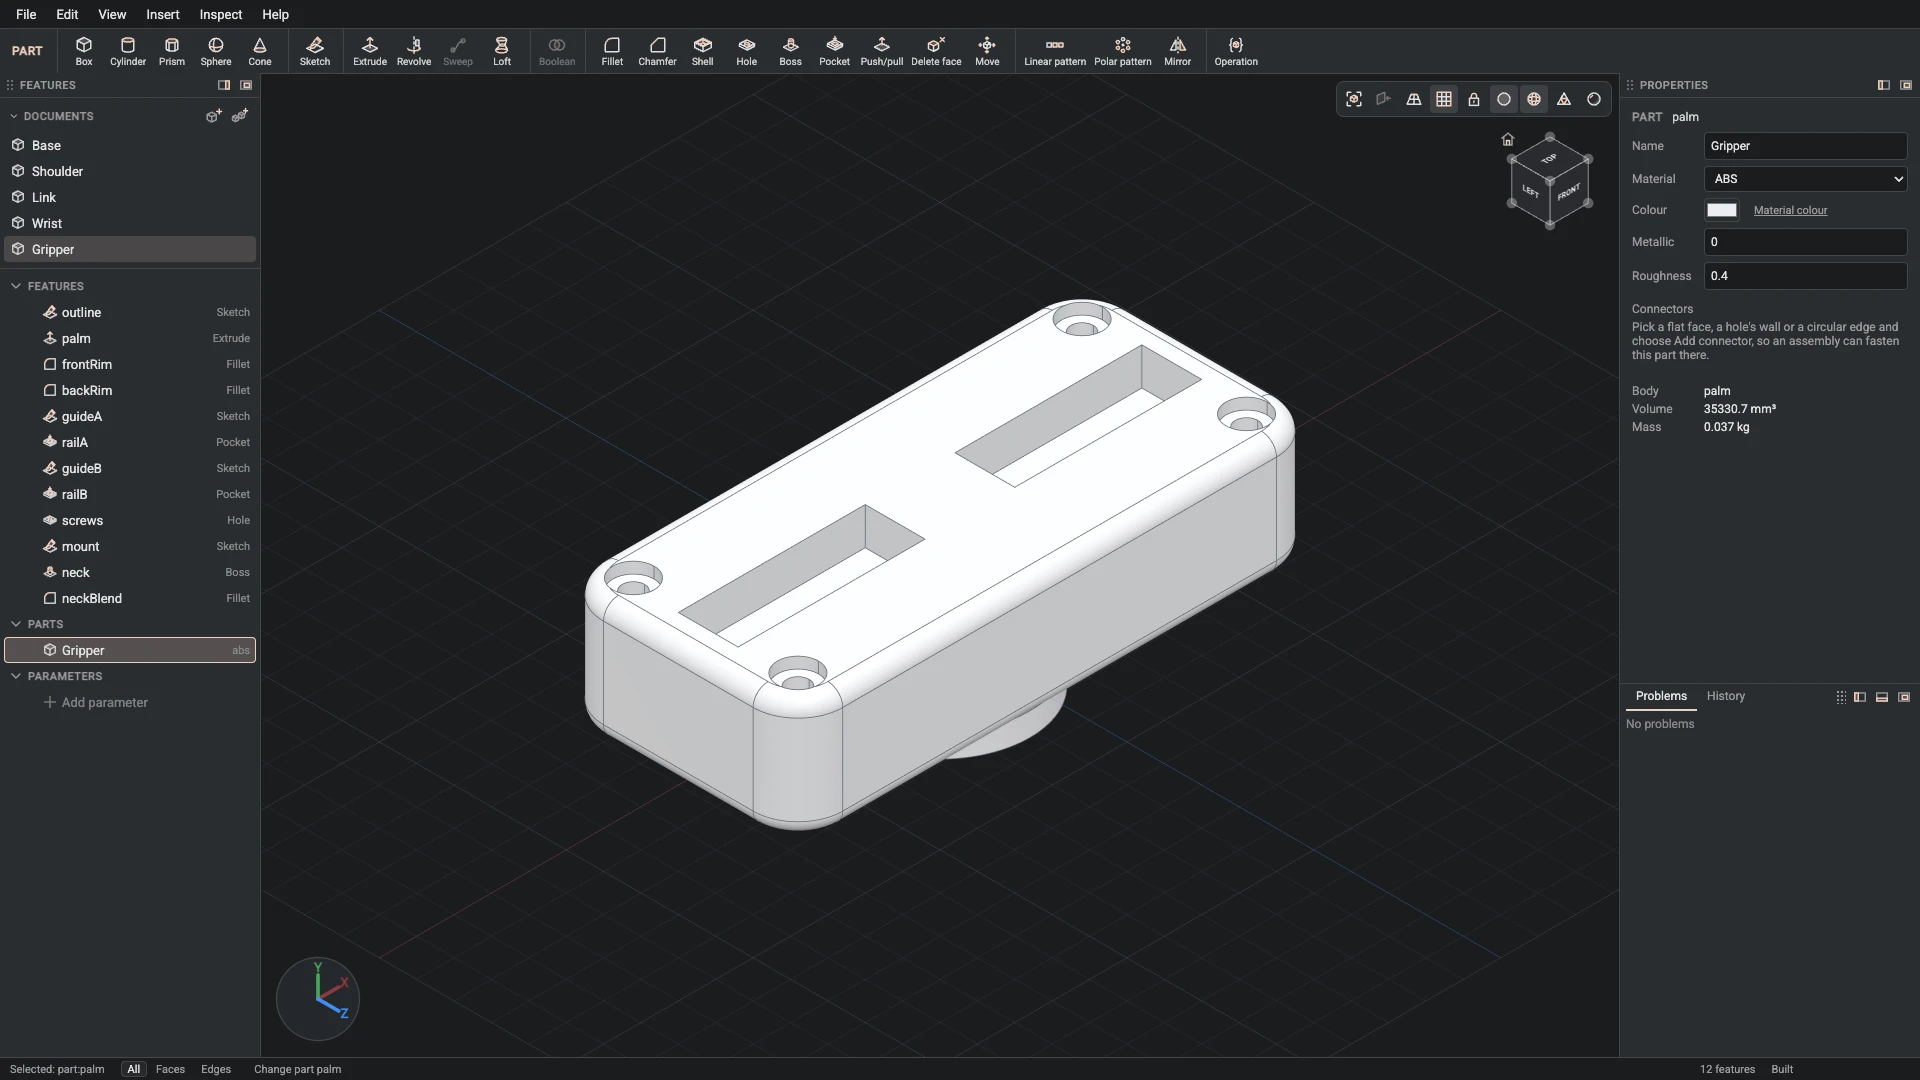Open the Colour swatch picker
The image size is (1920, 1080).
1721,210
